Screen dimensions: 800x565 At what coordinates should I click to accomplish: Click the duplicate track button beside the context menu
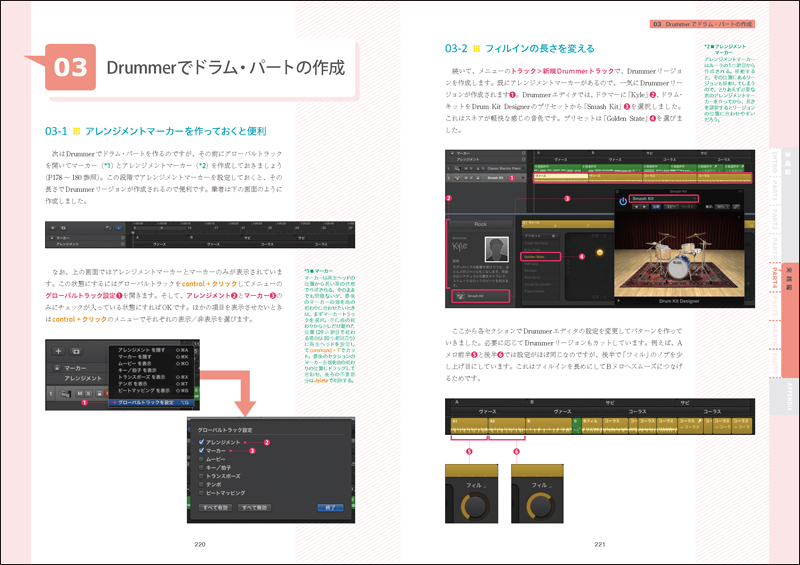point(76,351)
